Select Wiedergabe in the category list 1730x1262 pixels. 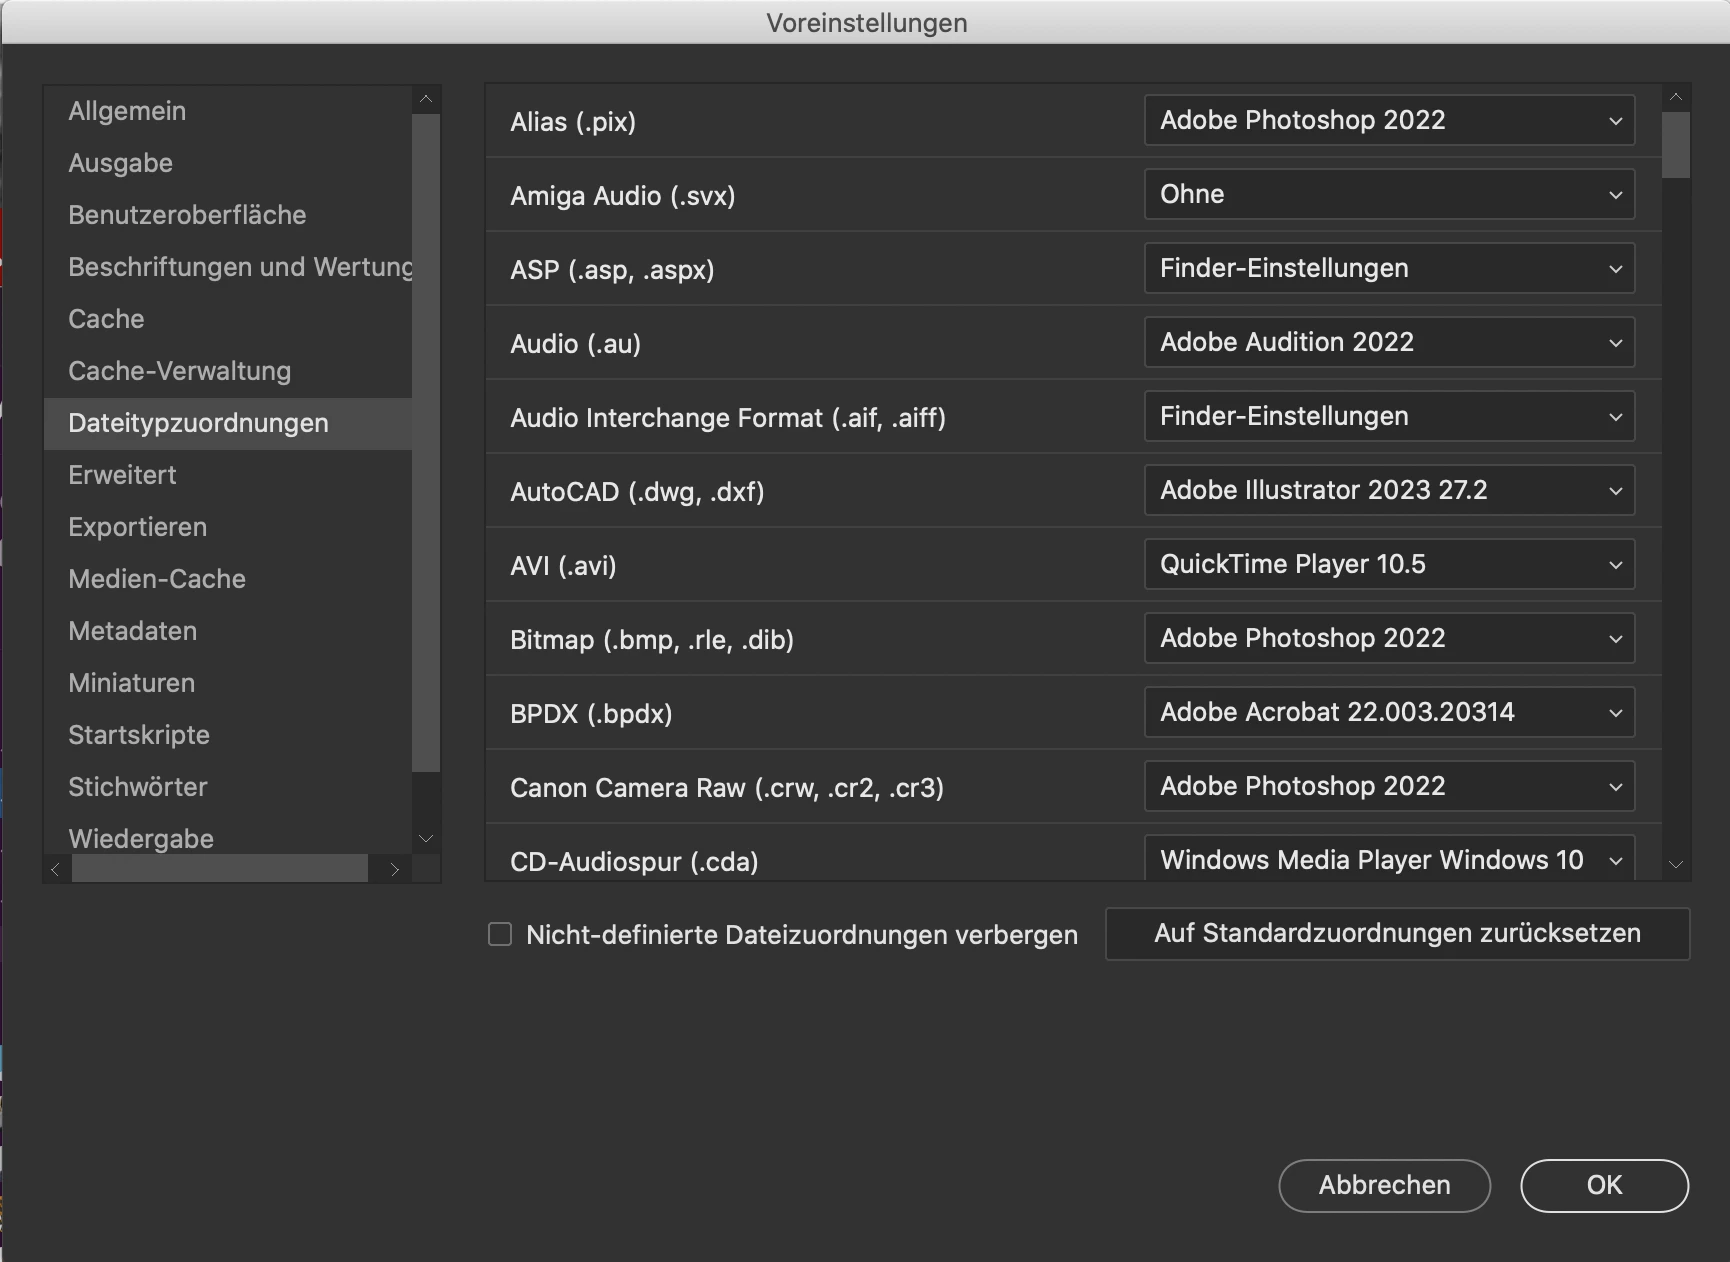(x=228, y=837)
